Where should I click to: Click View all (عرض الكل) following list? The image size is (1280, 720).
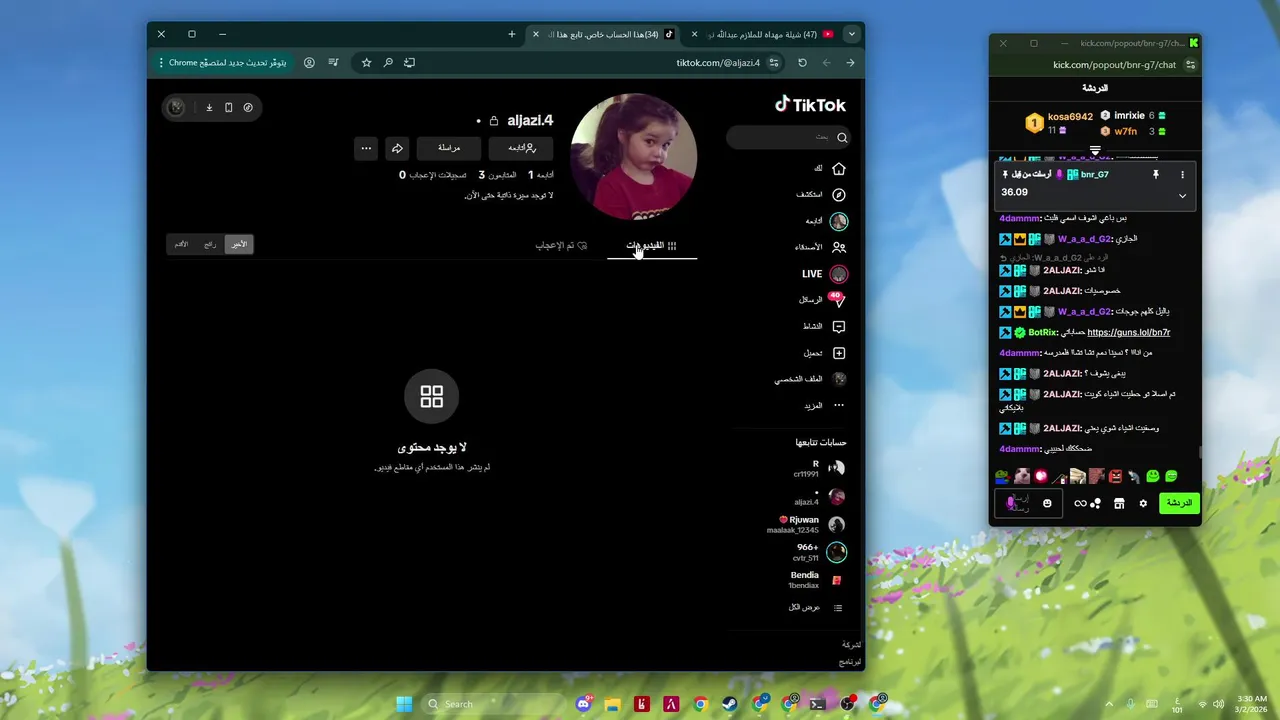[x=818, y=607]
